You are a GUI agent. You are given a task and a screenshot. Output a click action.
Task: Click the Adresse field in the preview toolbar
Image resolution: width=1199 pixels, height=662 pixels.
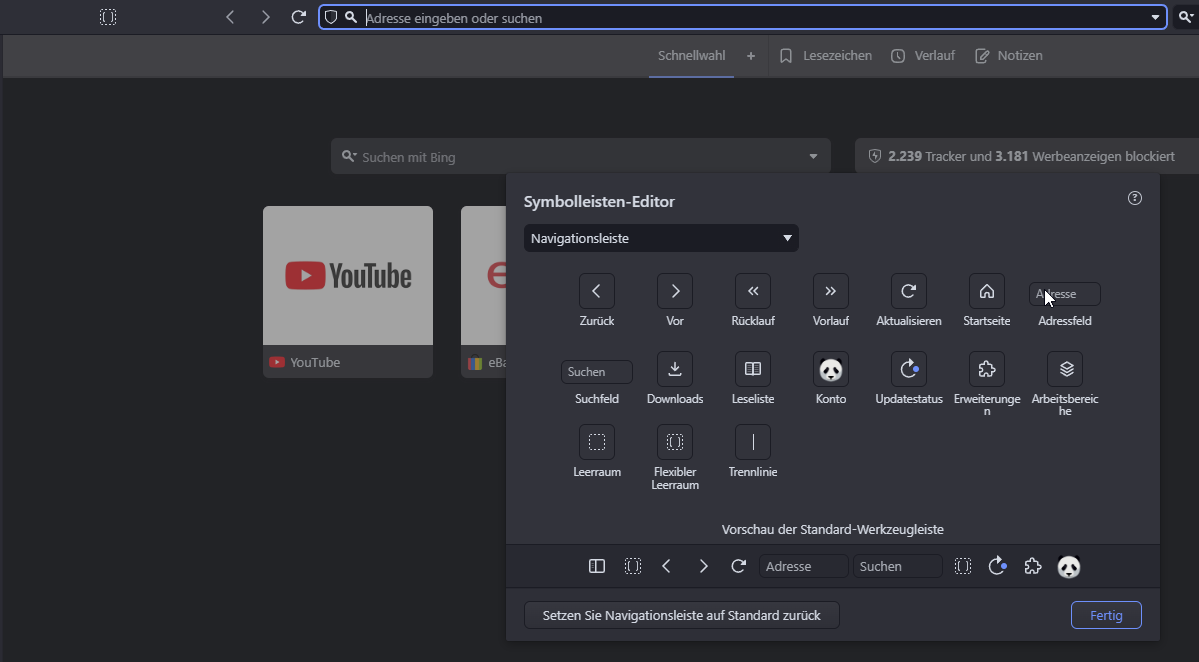804,566
